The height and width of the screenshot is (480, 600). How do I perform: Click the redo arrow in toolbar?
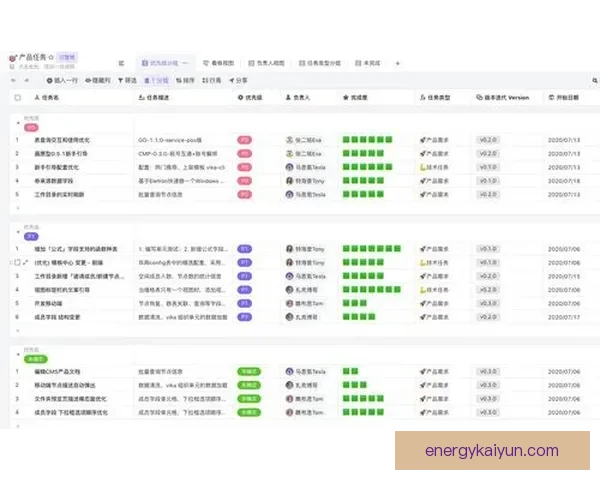(x=26, y=80)
